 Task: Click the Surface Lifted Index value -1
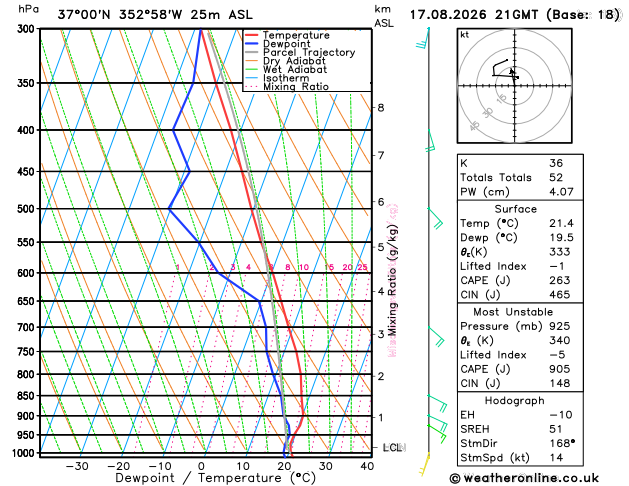[557, 266]
